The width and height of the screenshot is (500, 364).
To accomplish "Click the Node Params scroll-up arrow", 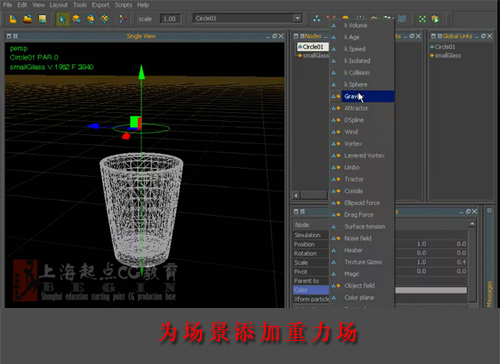I will (x=472, y=224).
